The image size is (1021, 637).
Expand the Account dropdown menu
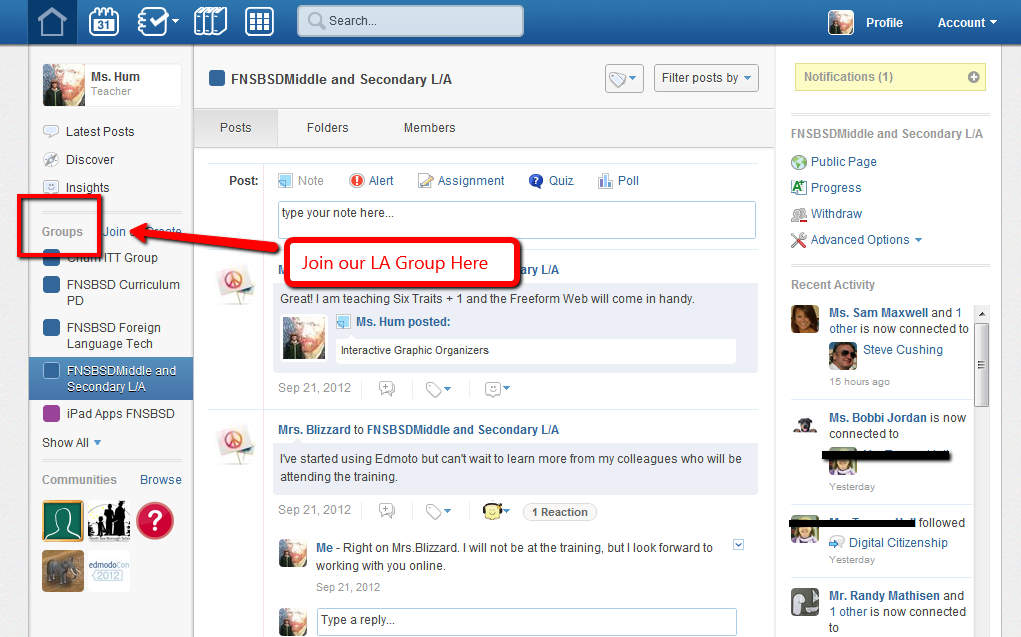[967, 23]
